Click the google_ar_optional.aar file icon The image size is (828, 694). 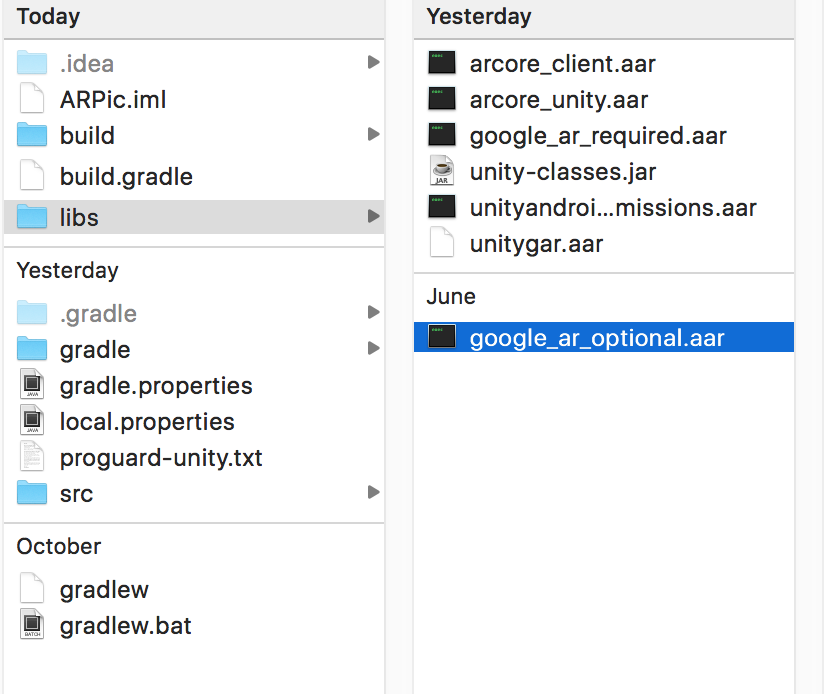(441, 338)
